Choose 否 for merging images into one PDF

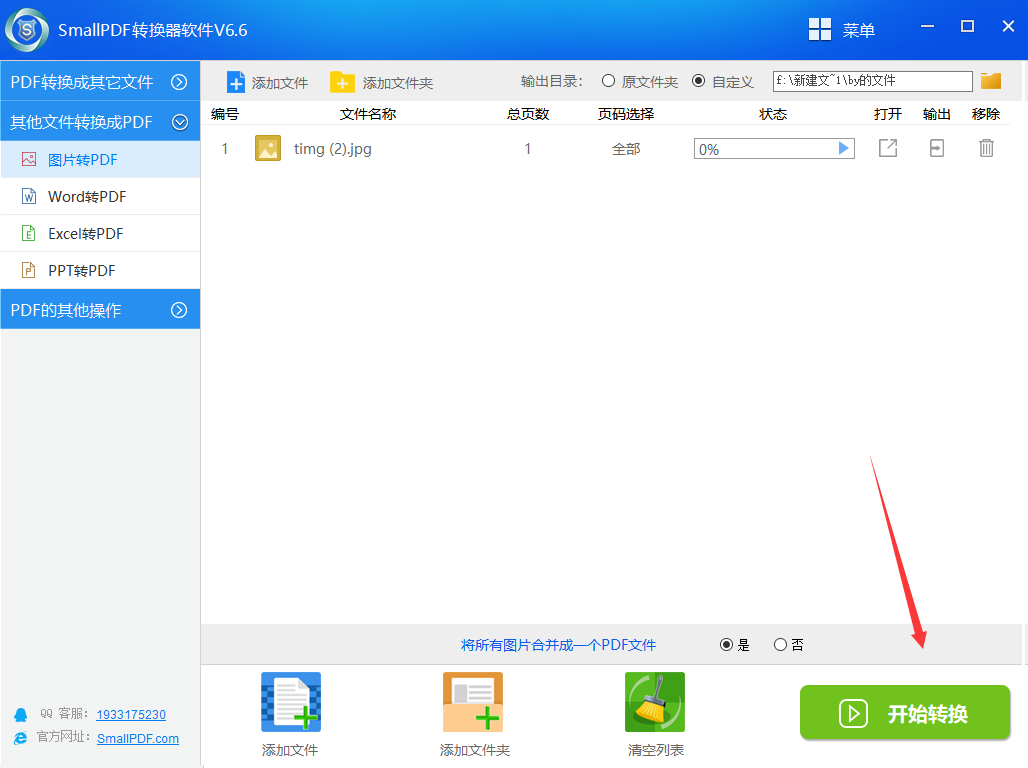780,645
